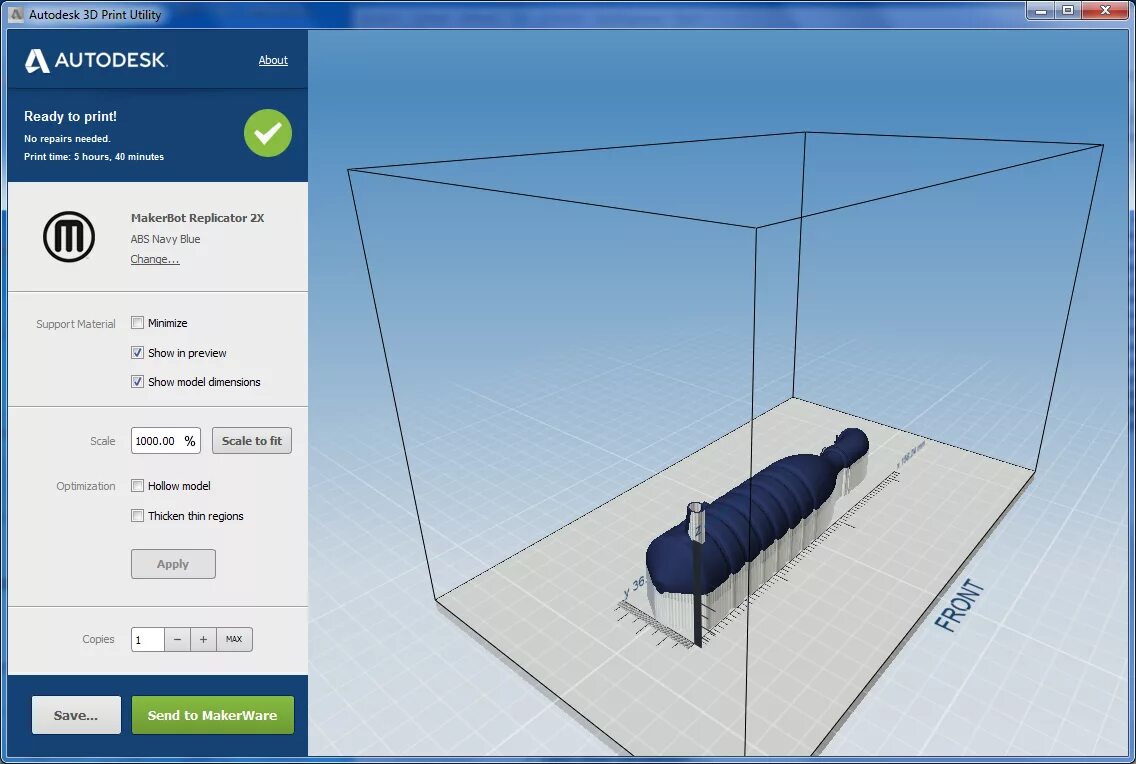
Task: Increase copies with the plus button
Action: [204, 639]
